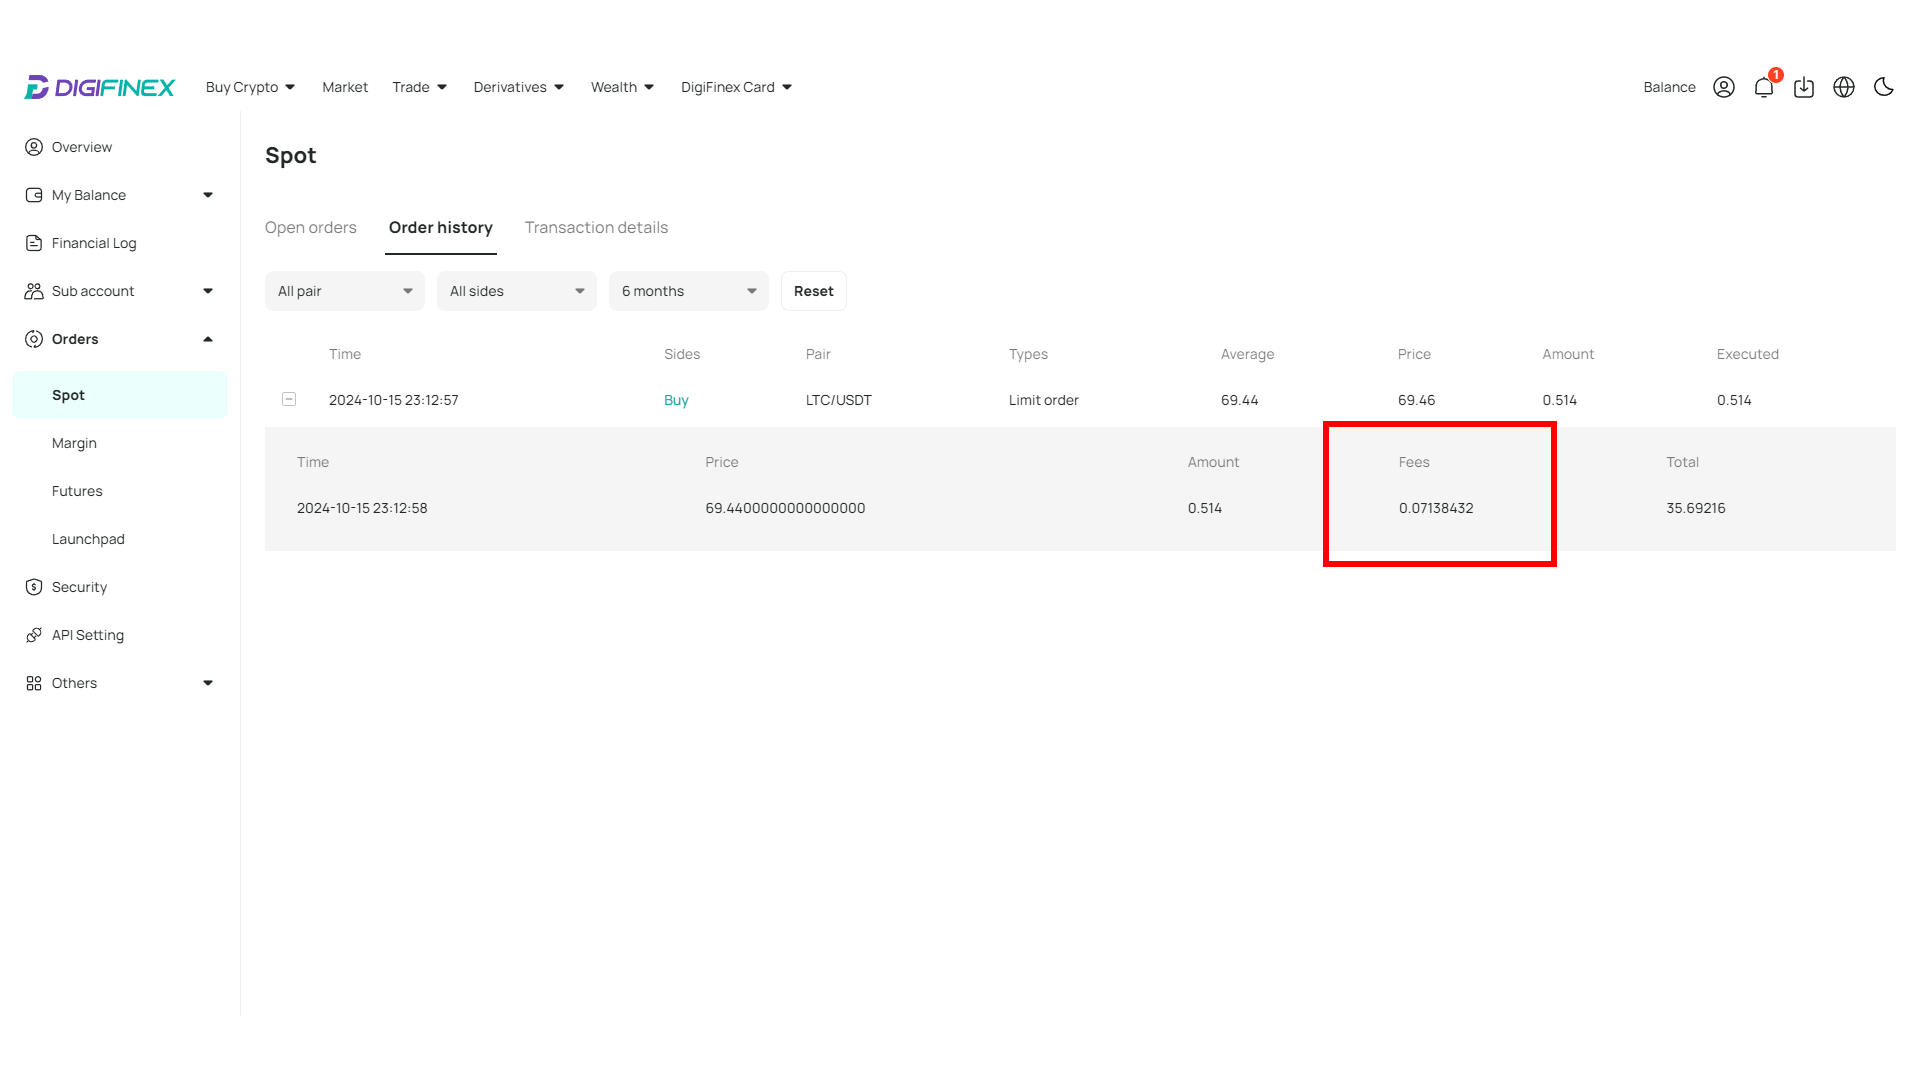Click the My Balance wallet icon

point(34,195)
